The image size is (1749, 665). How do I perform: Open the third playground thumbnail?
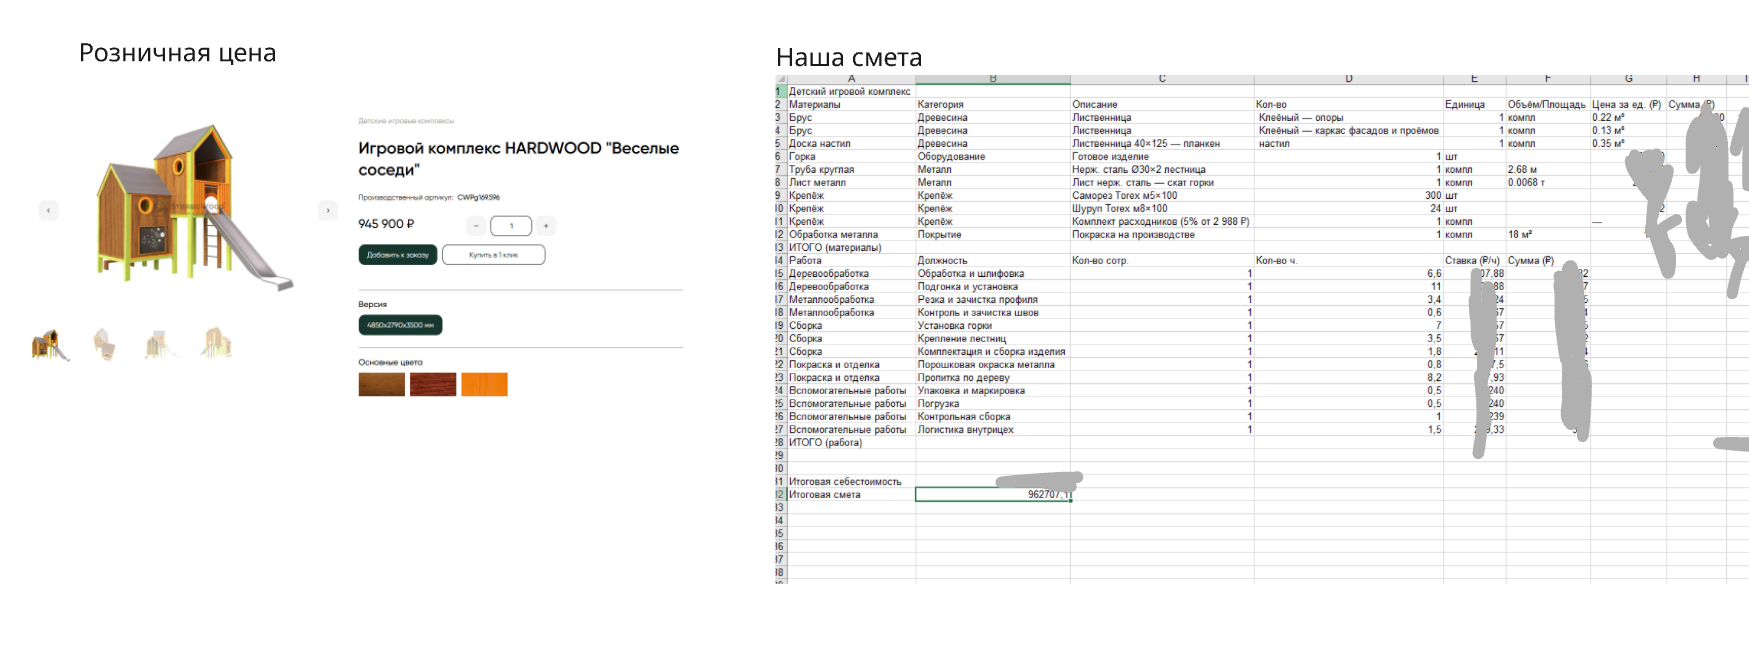[x=160, y=344]
